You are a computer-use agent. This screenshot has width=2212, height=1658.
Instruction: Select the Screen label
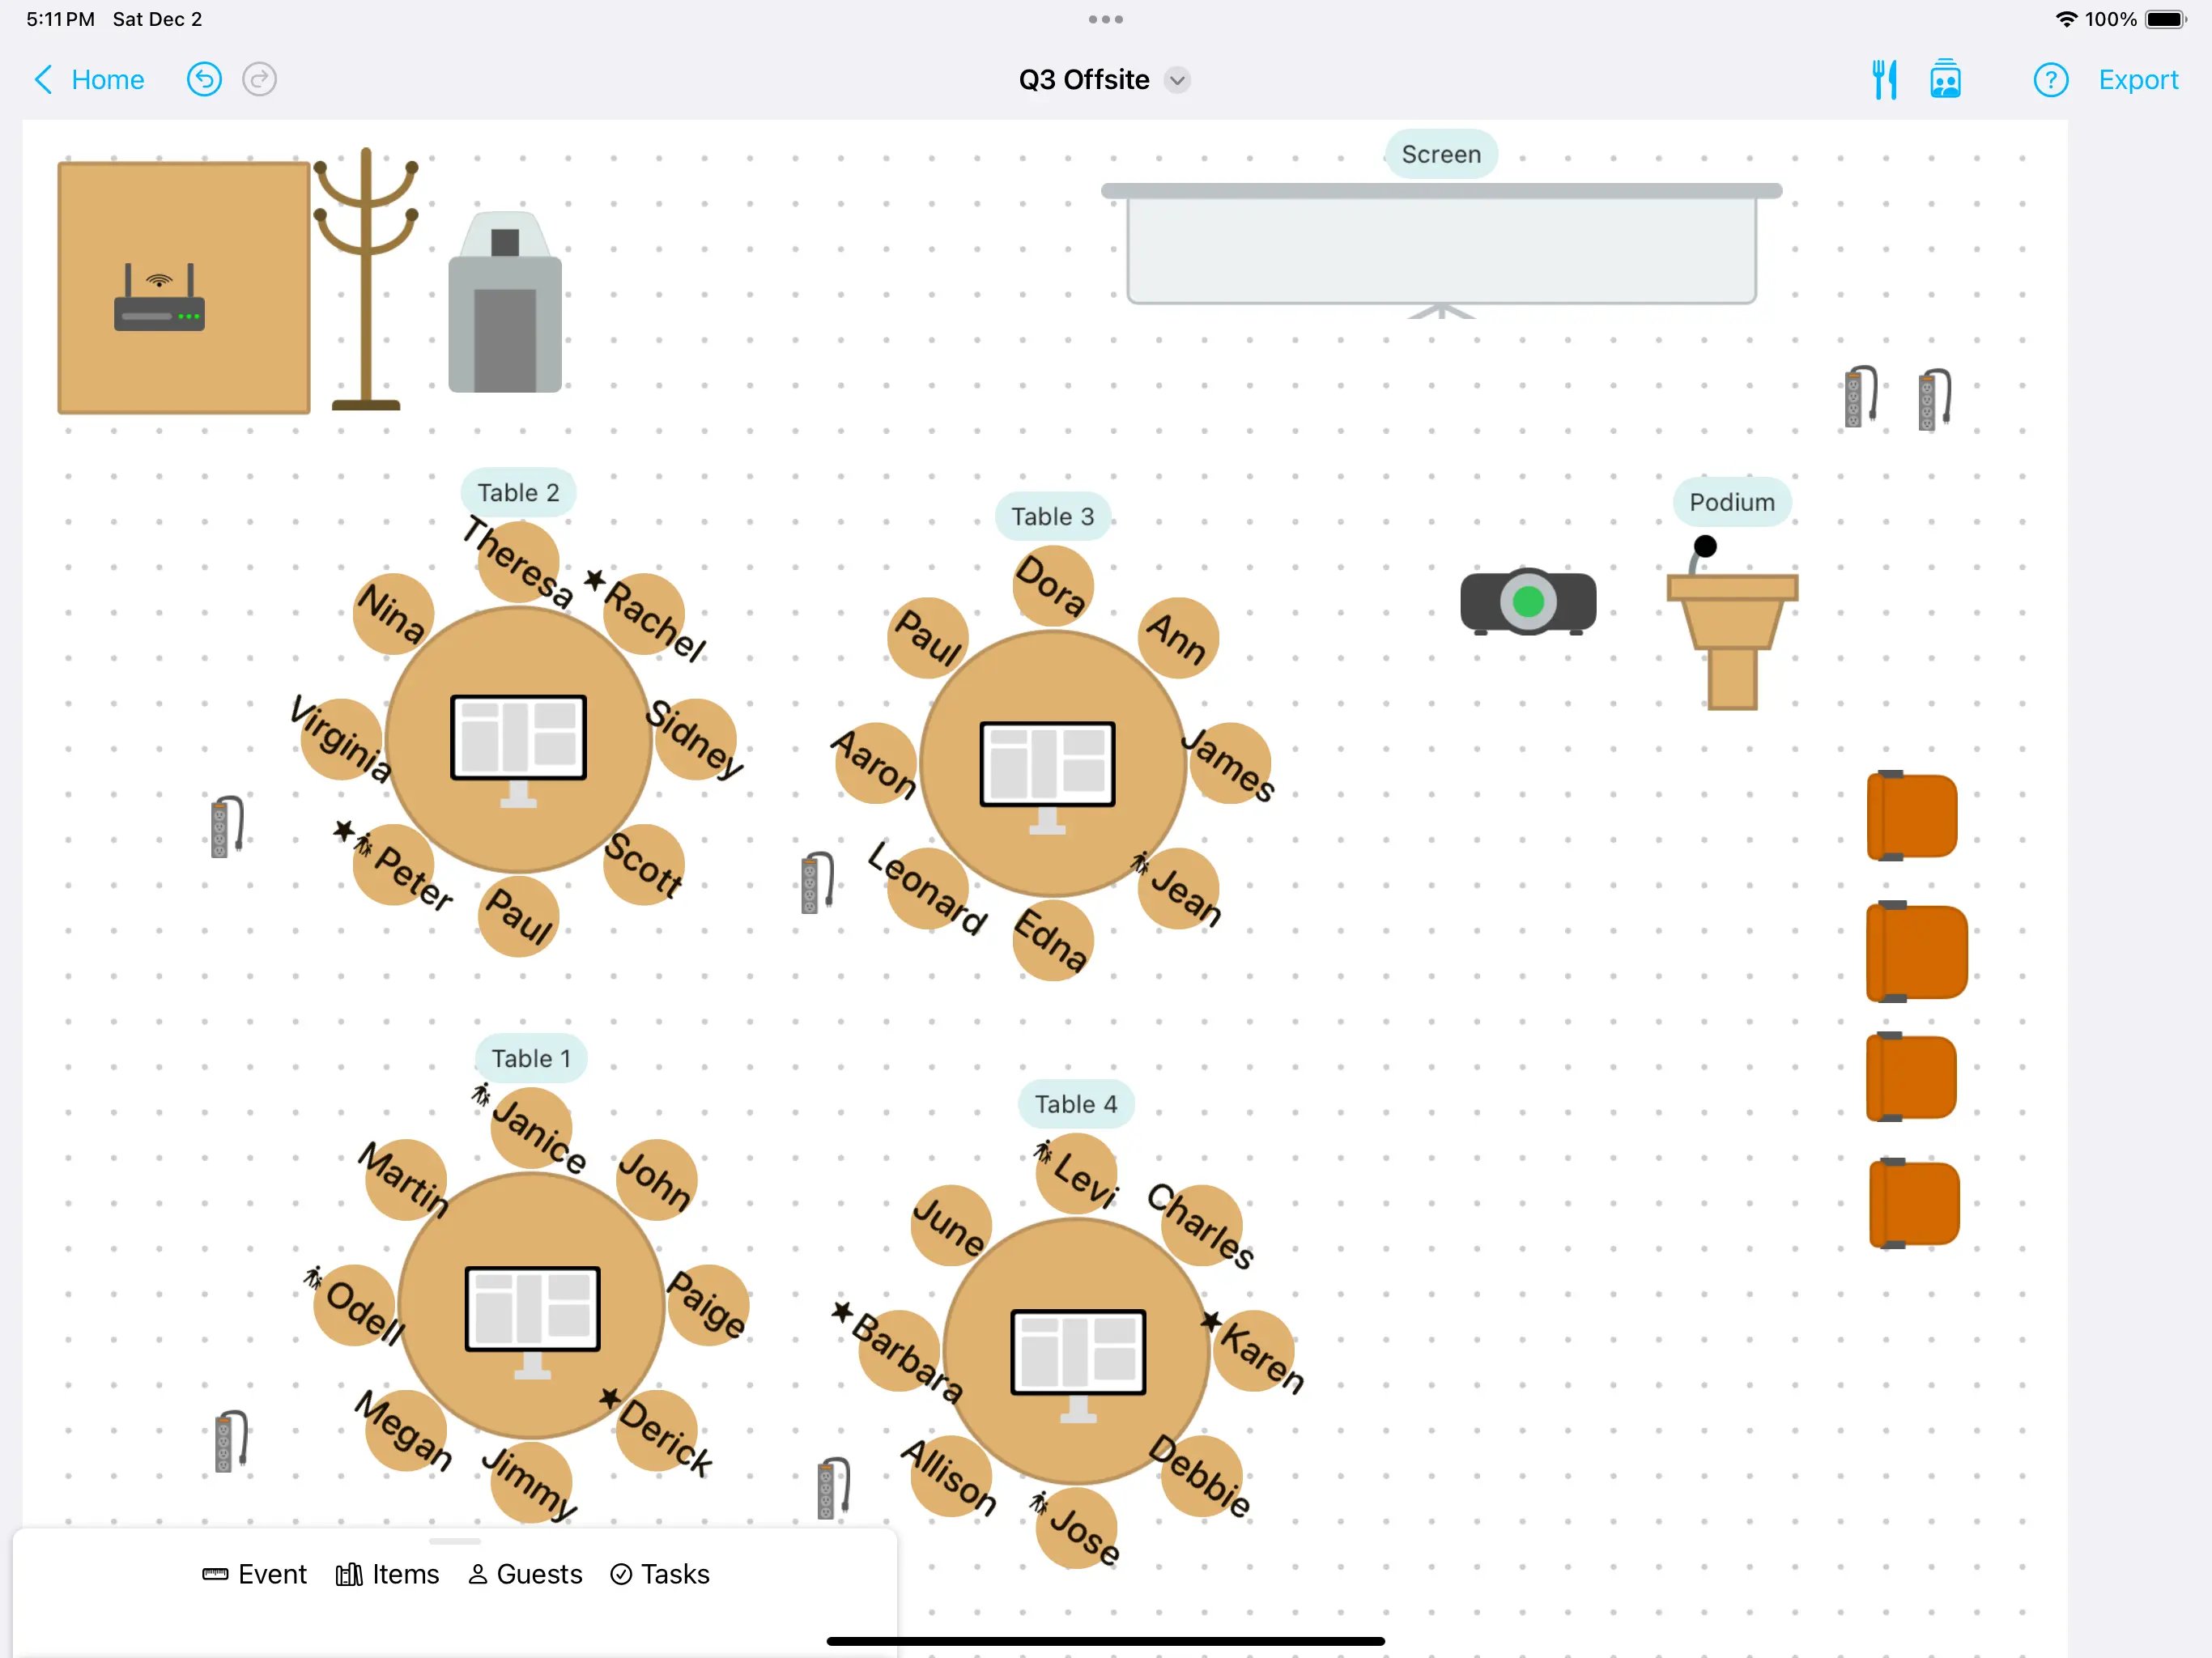tap(1441, 154)
